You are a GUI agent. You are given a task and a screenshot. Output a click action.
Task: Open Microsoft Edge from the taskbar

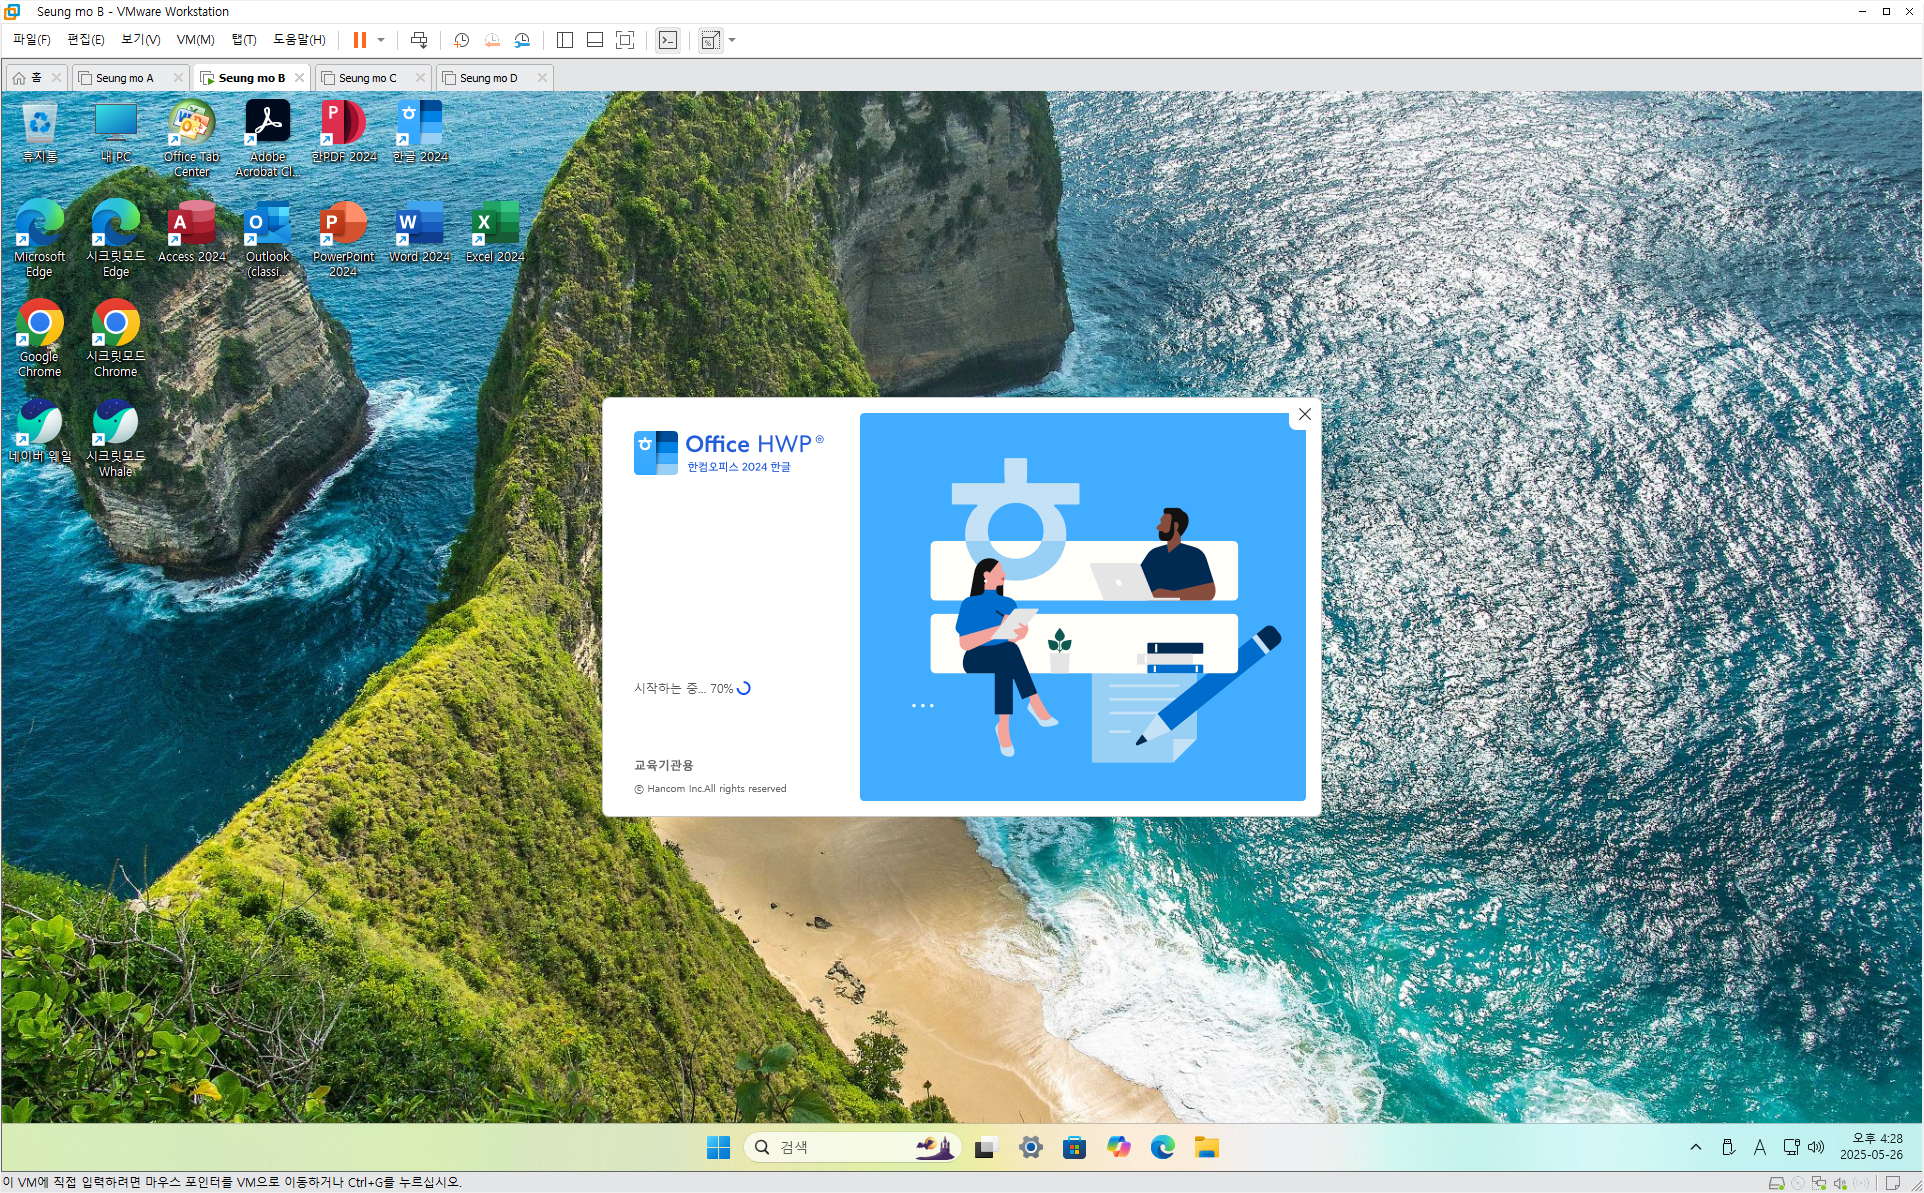click(x=1162, y=1147)
